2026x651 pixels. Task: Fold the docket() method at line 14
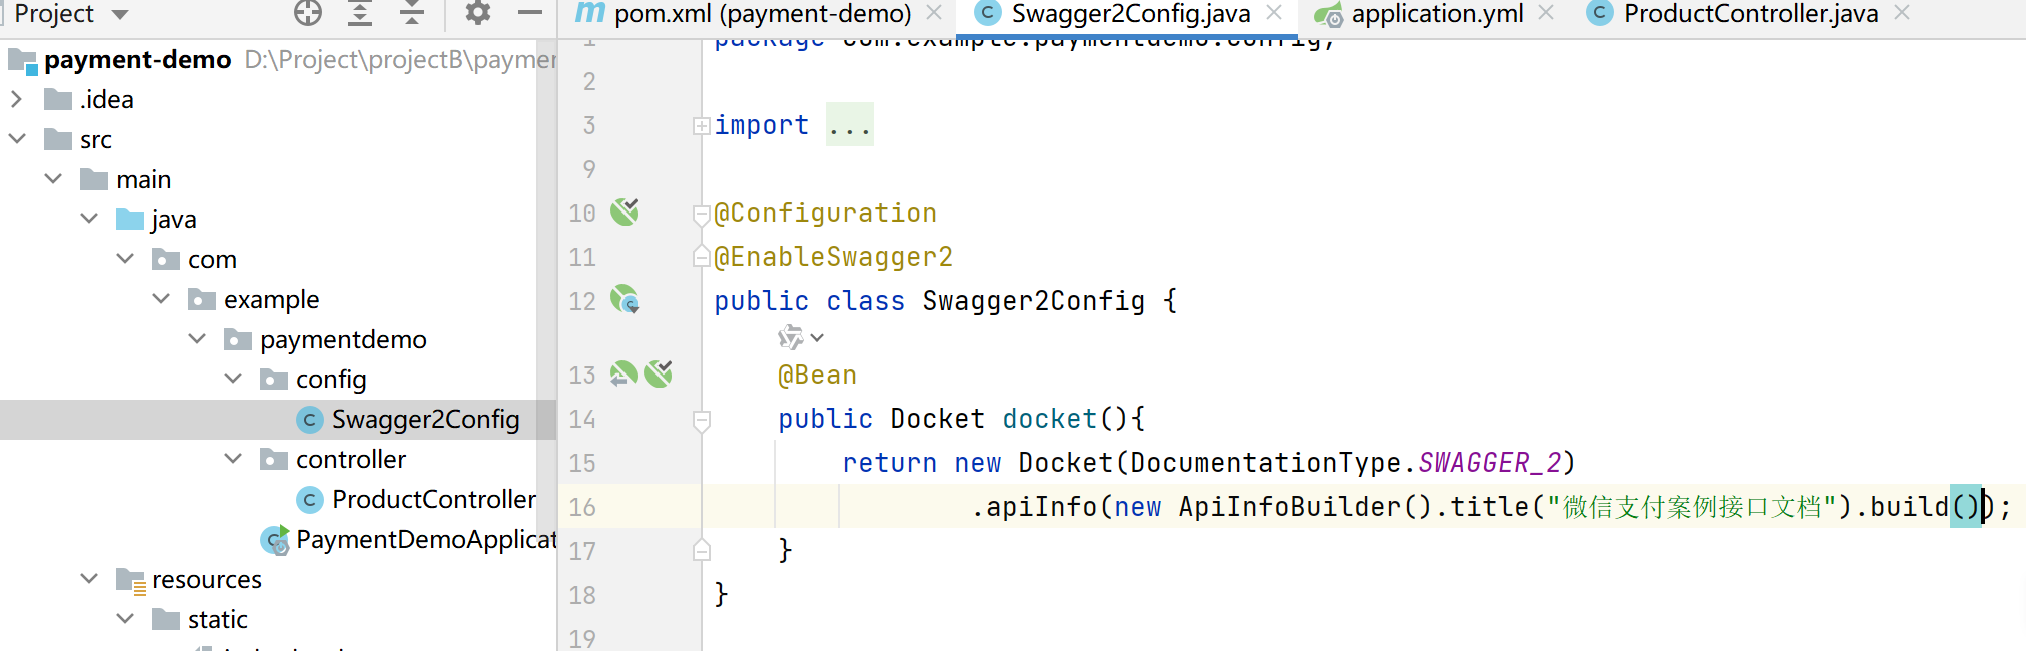702,421
